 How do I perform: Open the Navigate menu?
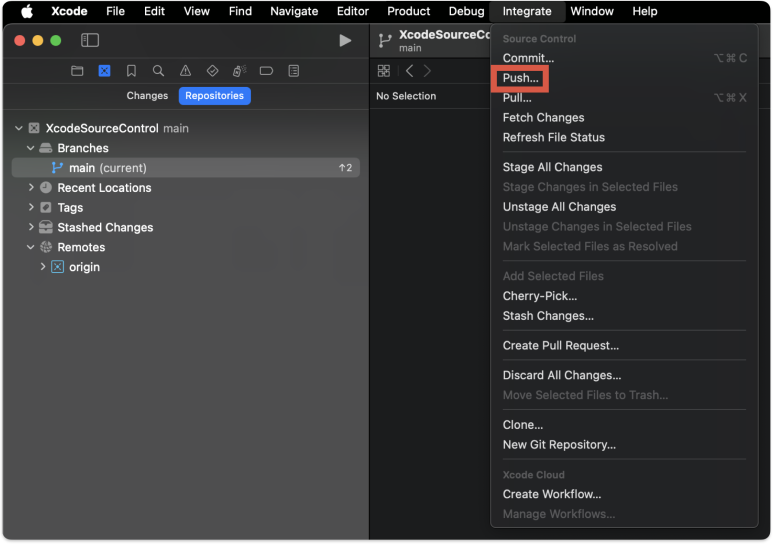(x=294, y=11)
